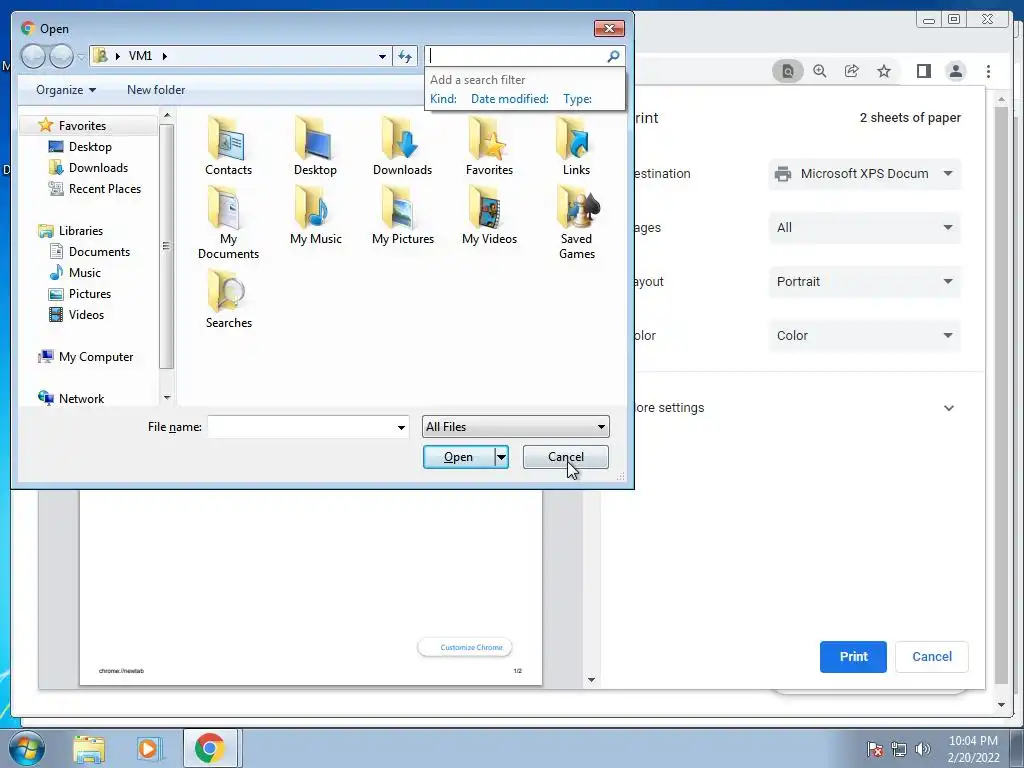Select the My Documents folder icon
Screen dimensions: 1024x768
point(227,208)
